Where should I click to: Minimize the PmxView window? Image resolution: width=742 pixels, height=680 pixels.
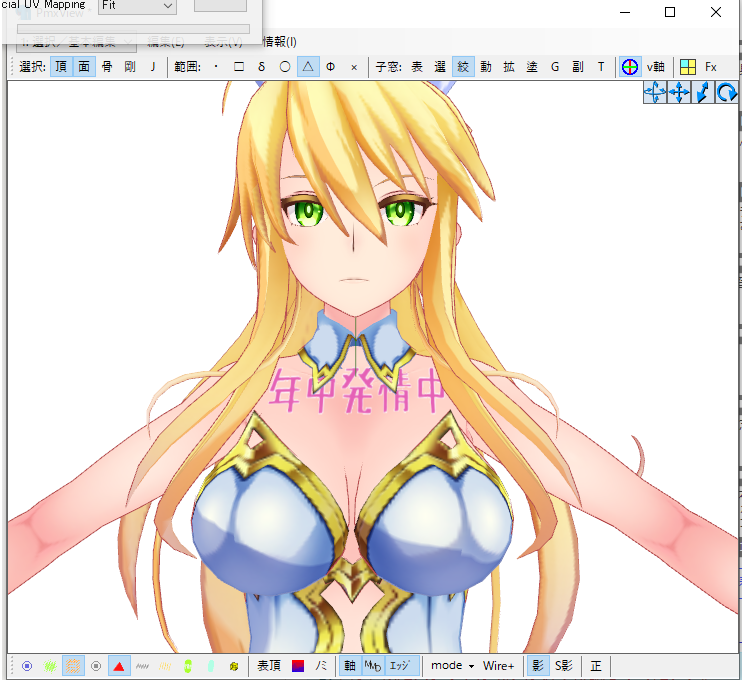click(625, 12)
